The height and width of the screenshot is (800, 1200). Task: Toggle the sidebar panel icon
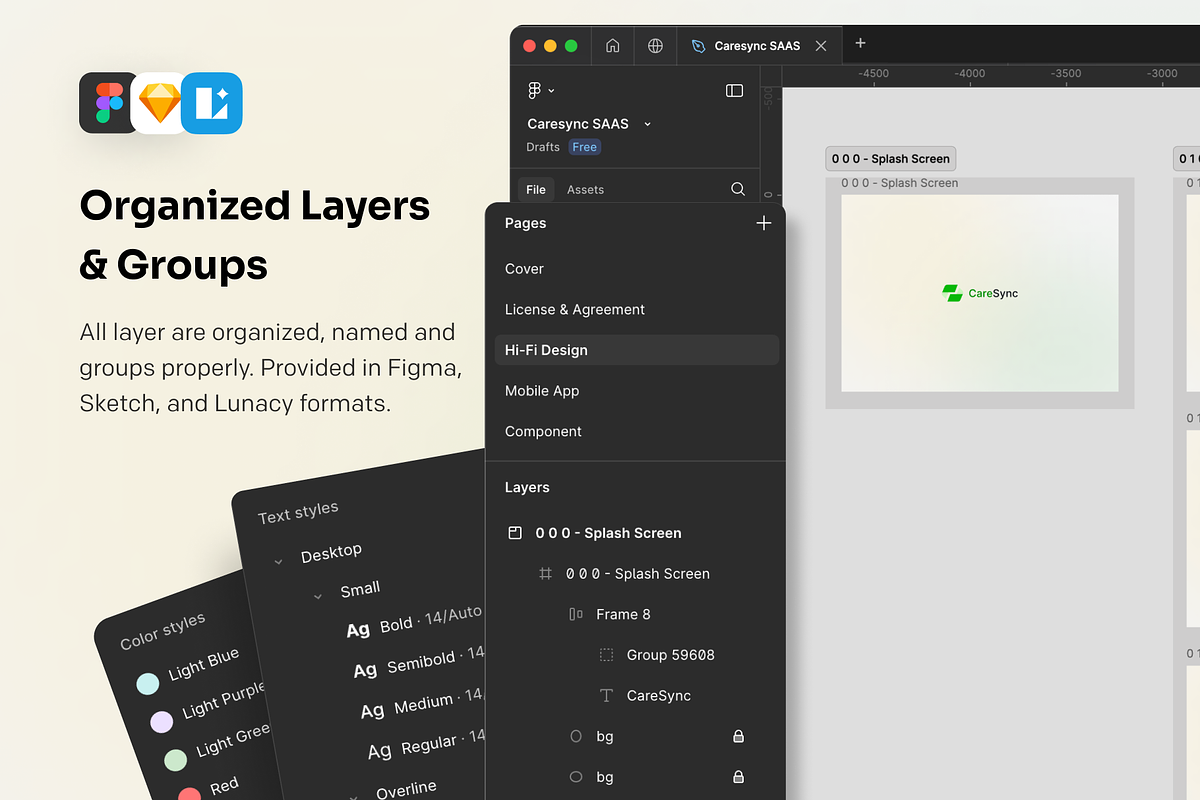tap(734, 90)
